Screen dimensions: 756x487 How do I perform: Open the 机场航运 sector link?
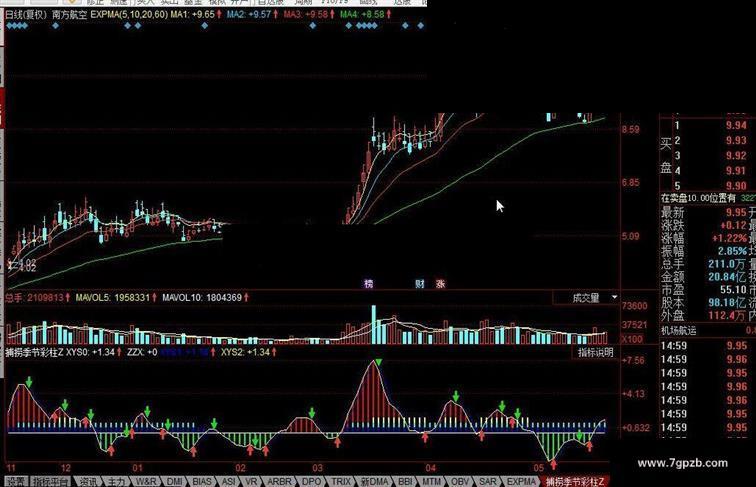coord(678,331)
